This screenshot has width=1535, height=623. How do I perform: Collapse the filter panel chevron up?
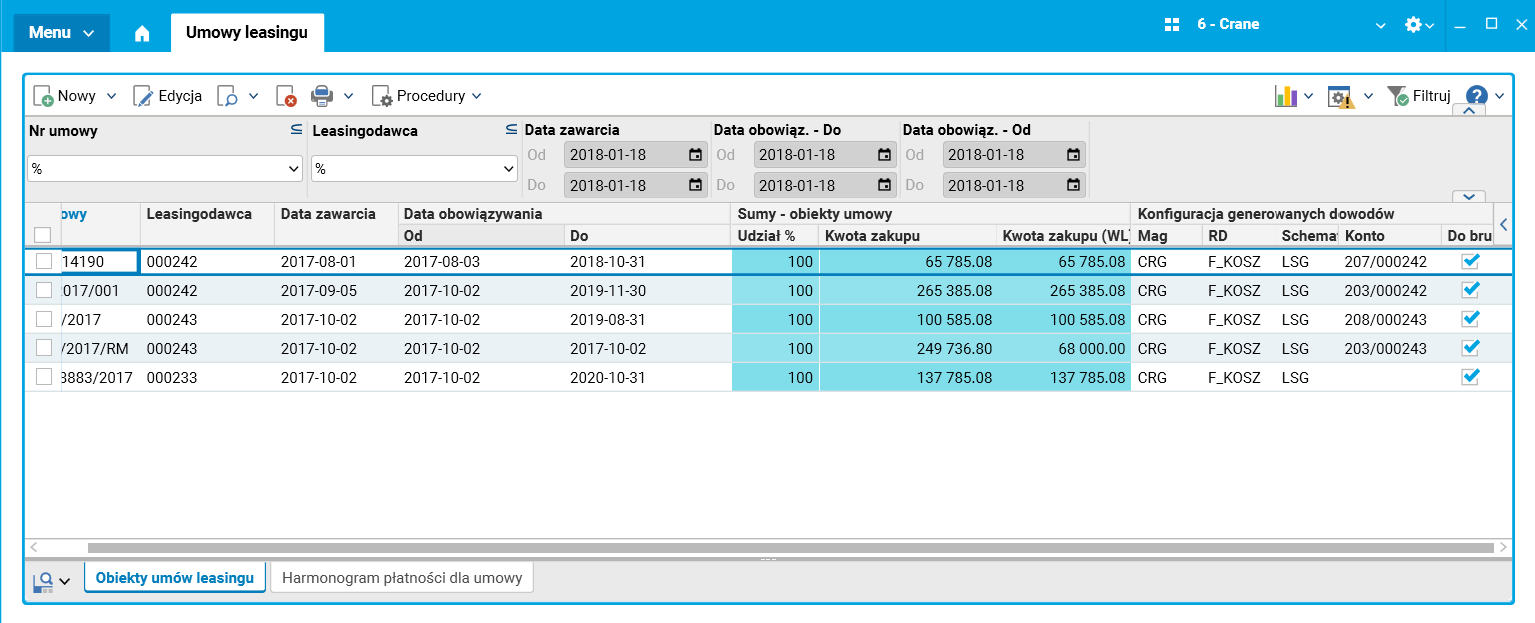tap(1468, 111)
